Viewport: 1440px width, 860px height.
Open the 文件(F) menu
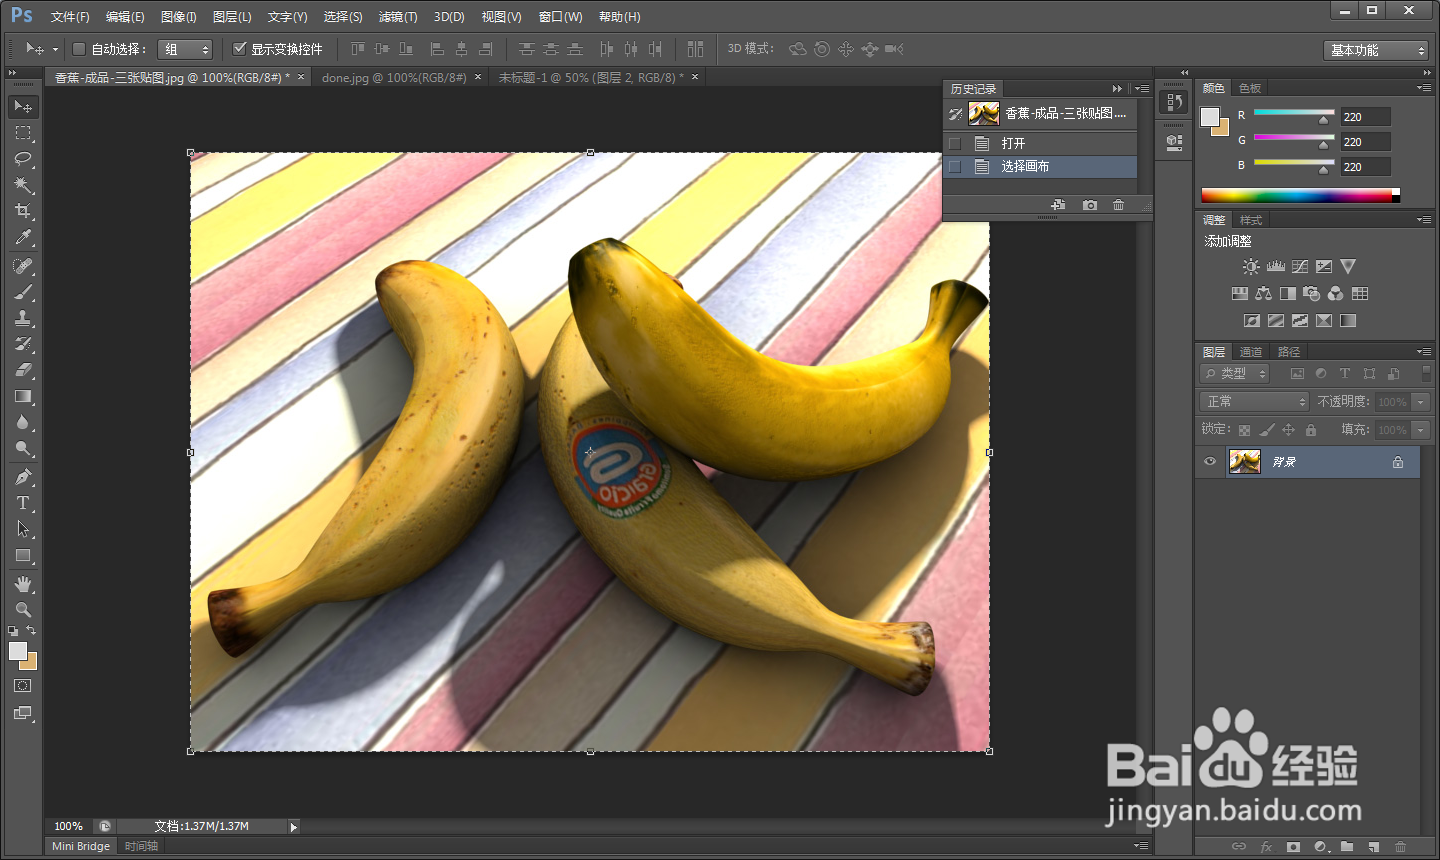tap(70, 17)
